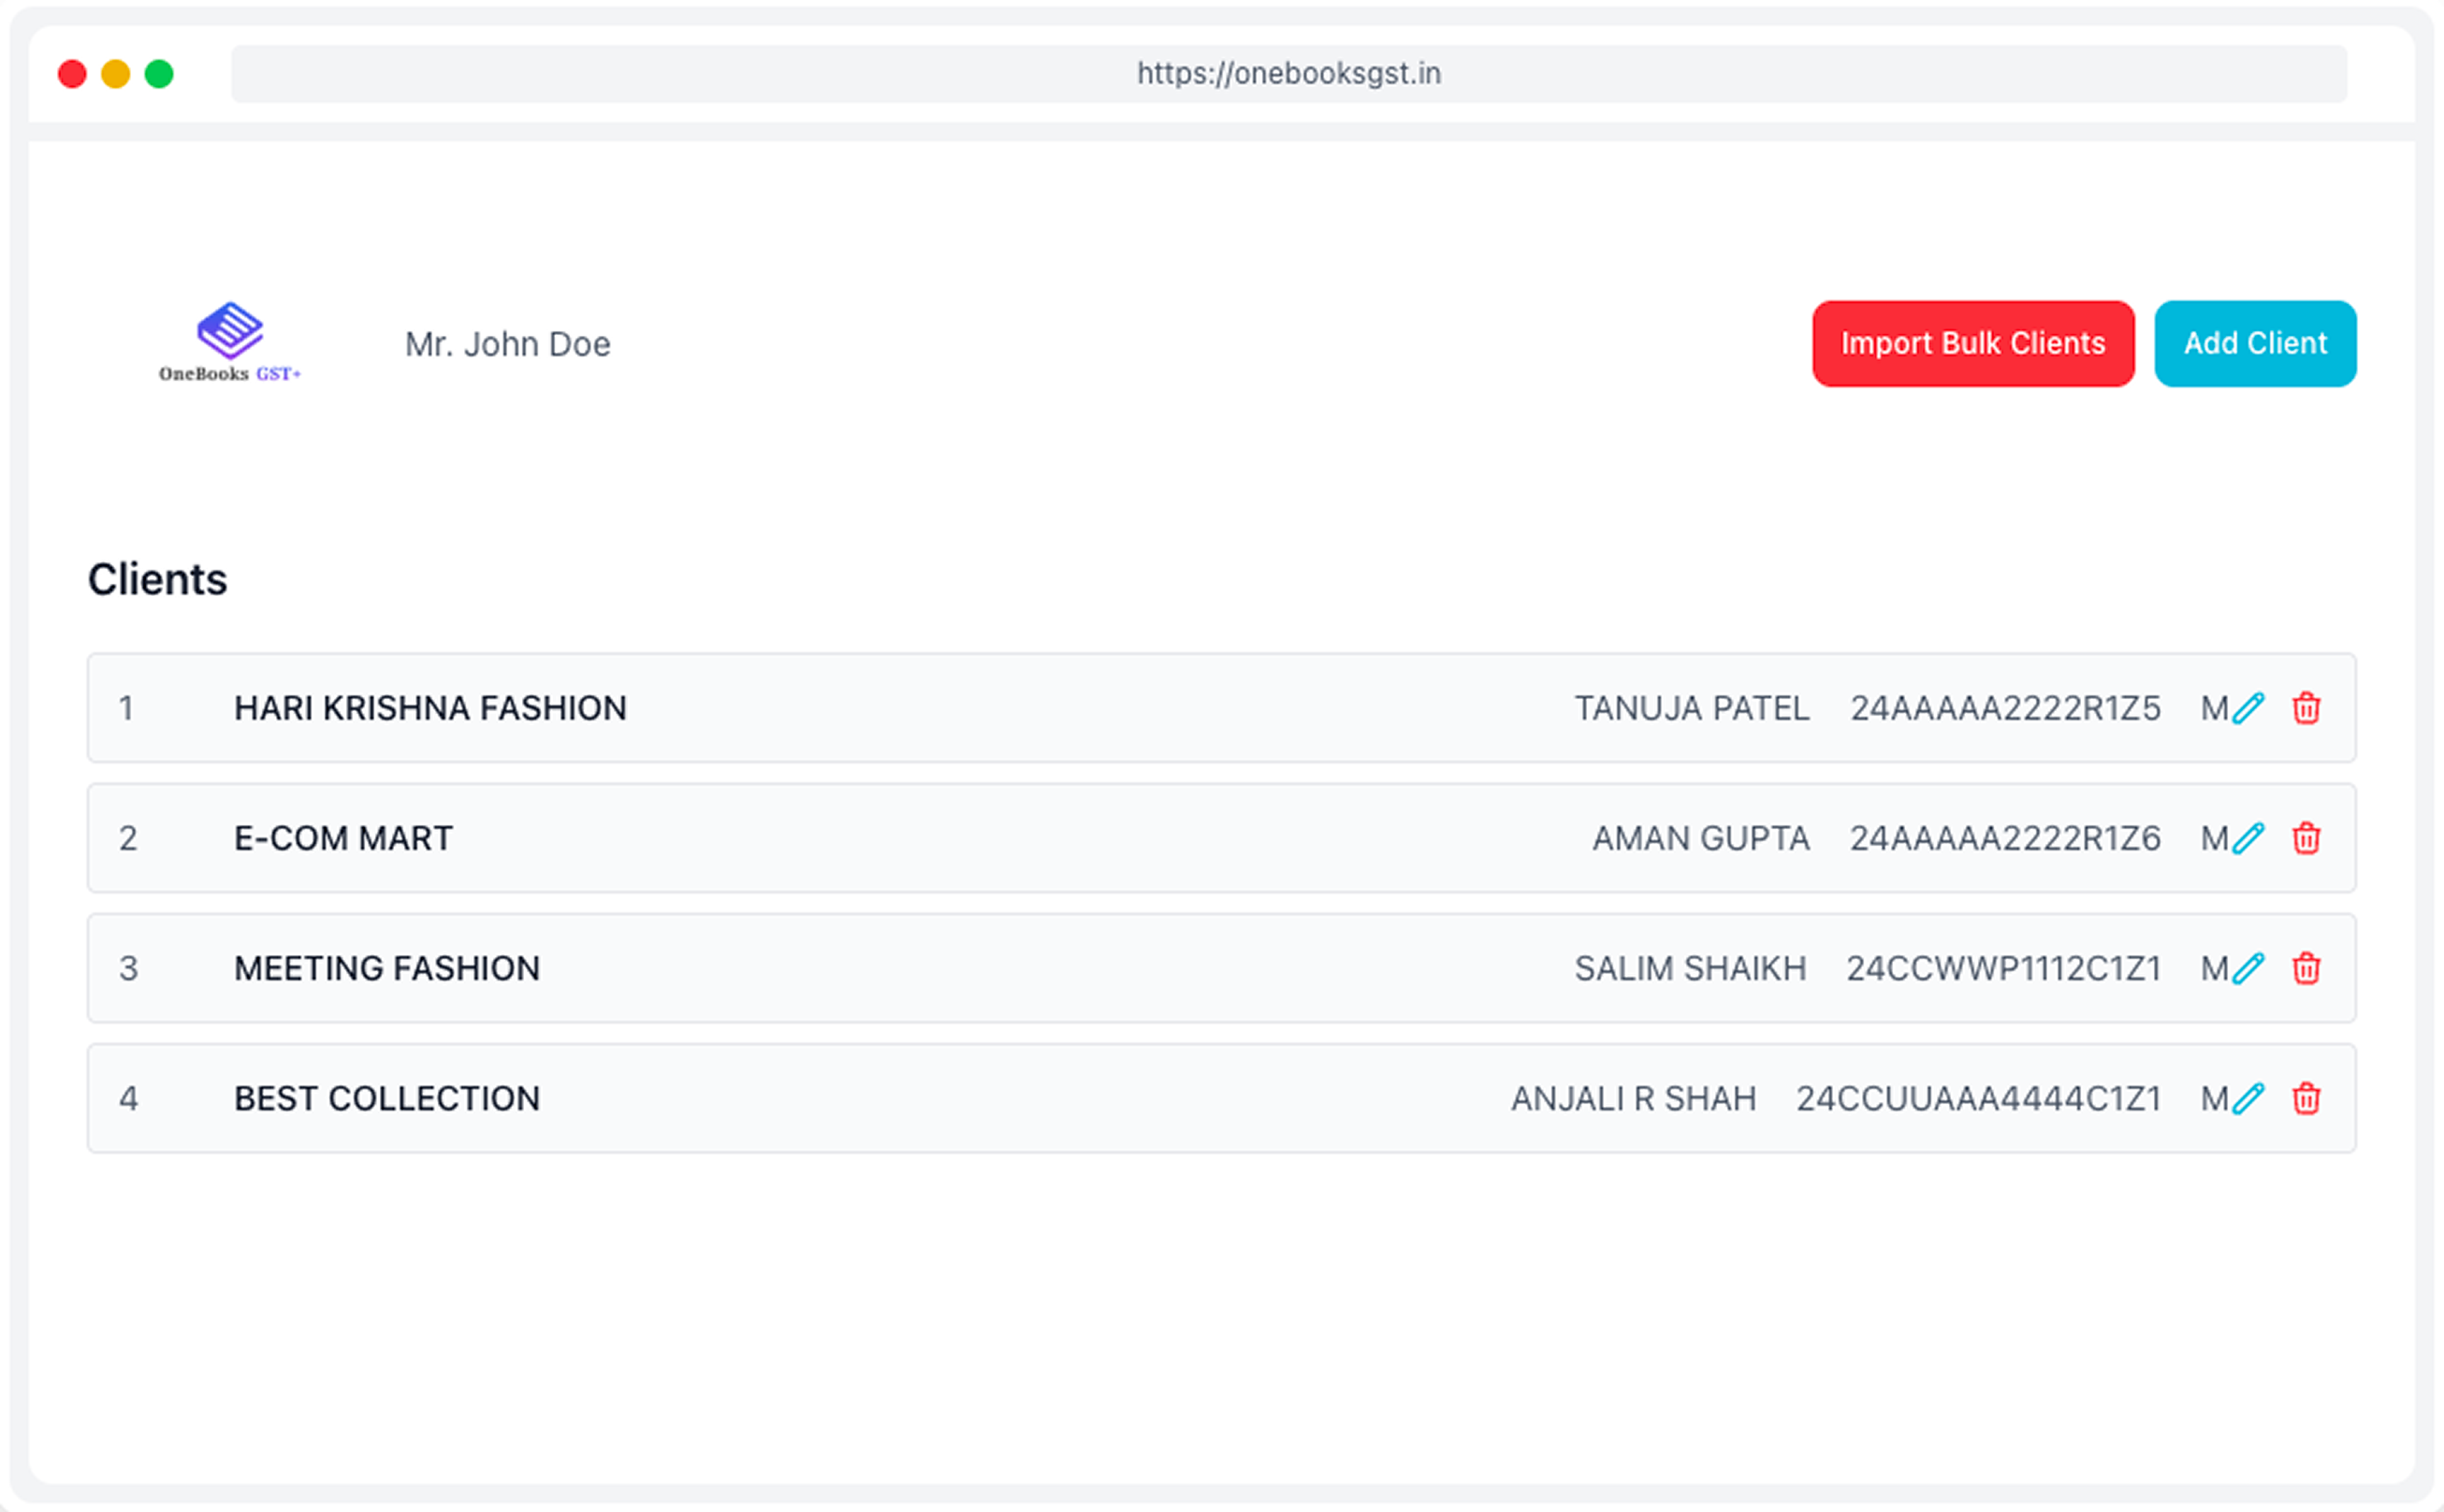Select the E-COM MART client name
This screenshot has width=2444, height=1512.
pyautogui.click(x=343, y=838)
